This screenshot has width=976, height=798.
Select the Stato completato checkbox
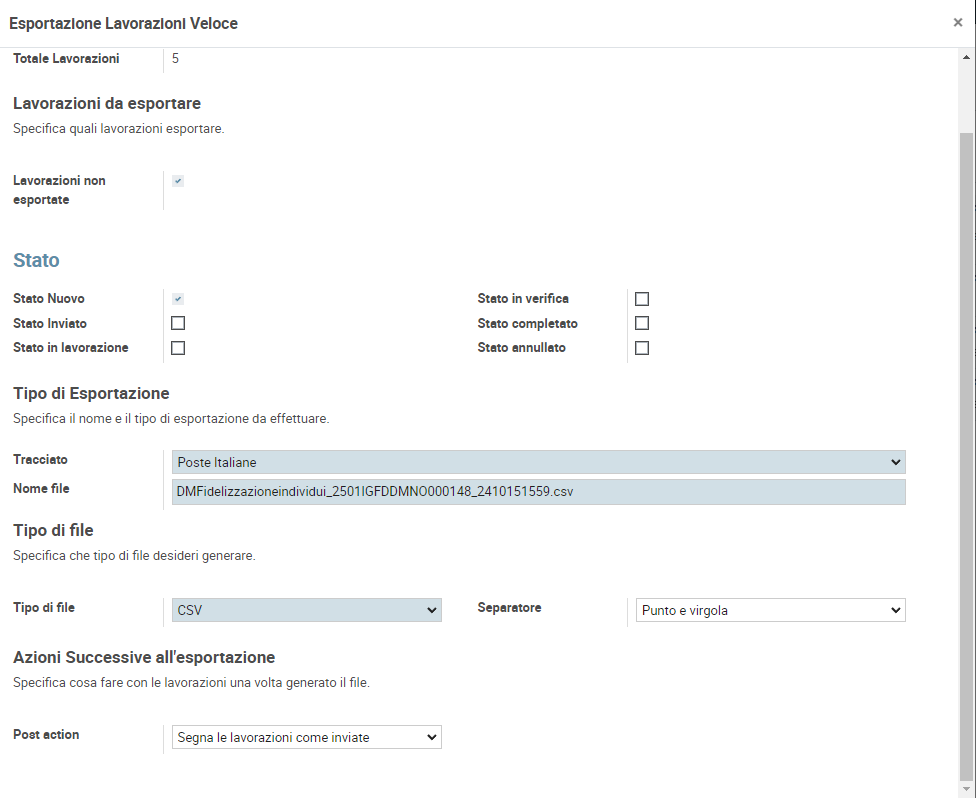tap(642, 323)
